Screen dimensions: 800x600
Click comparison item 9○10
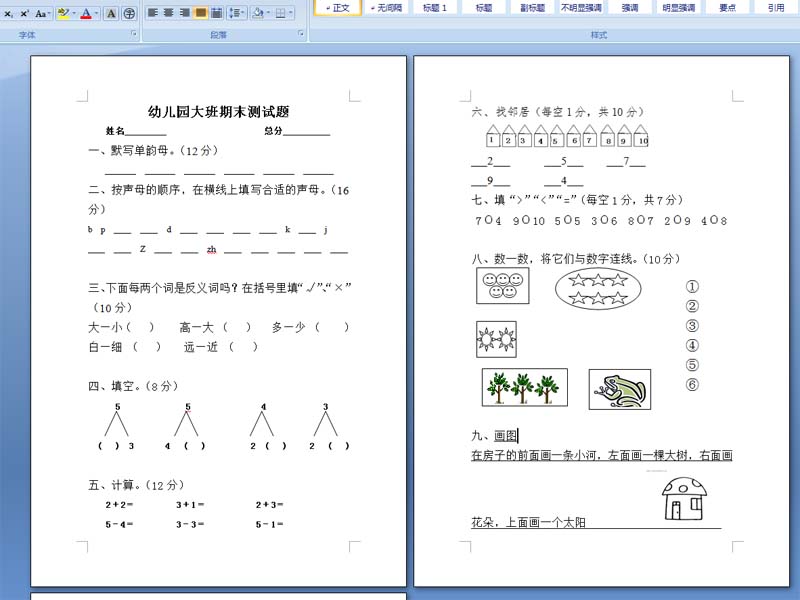tap(529, 220)
